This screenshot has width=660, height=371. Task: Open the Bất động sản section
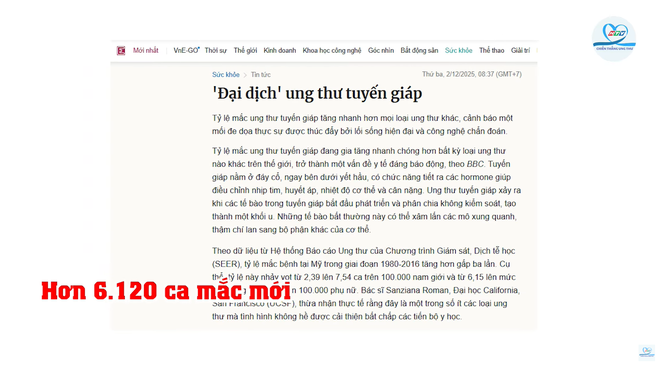click(419, 51)
